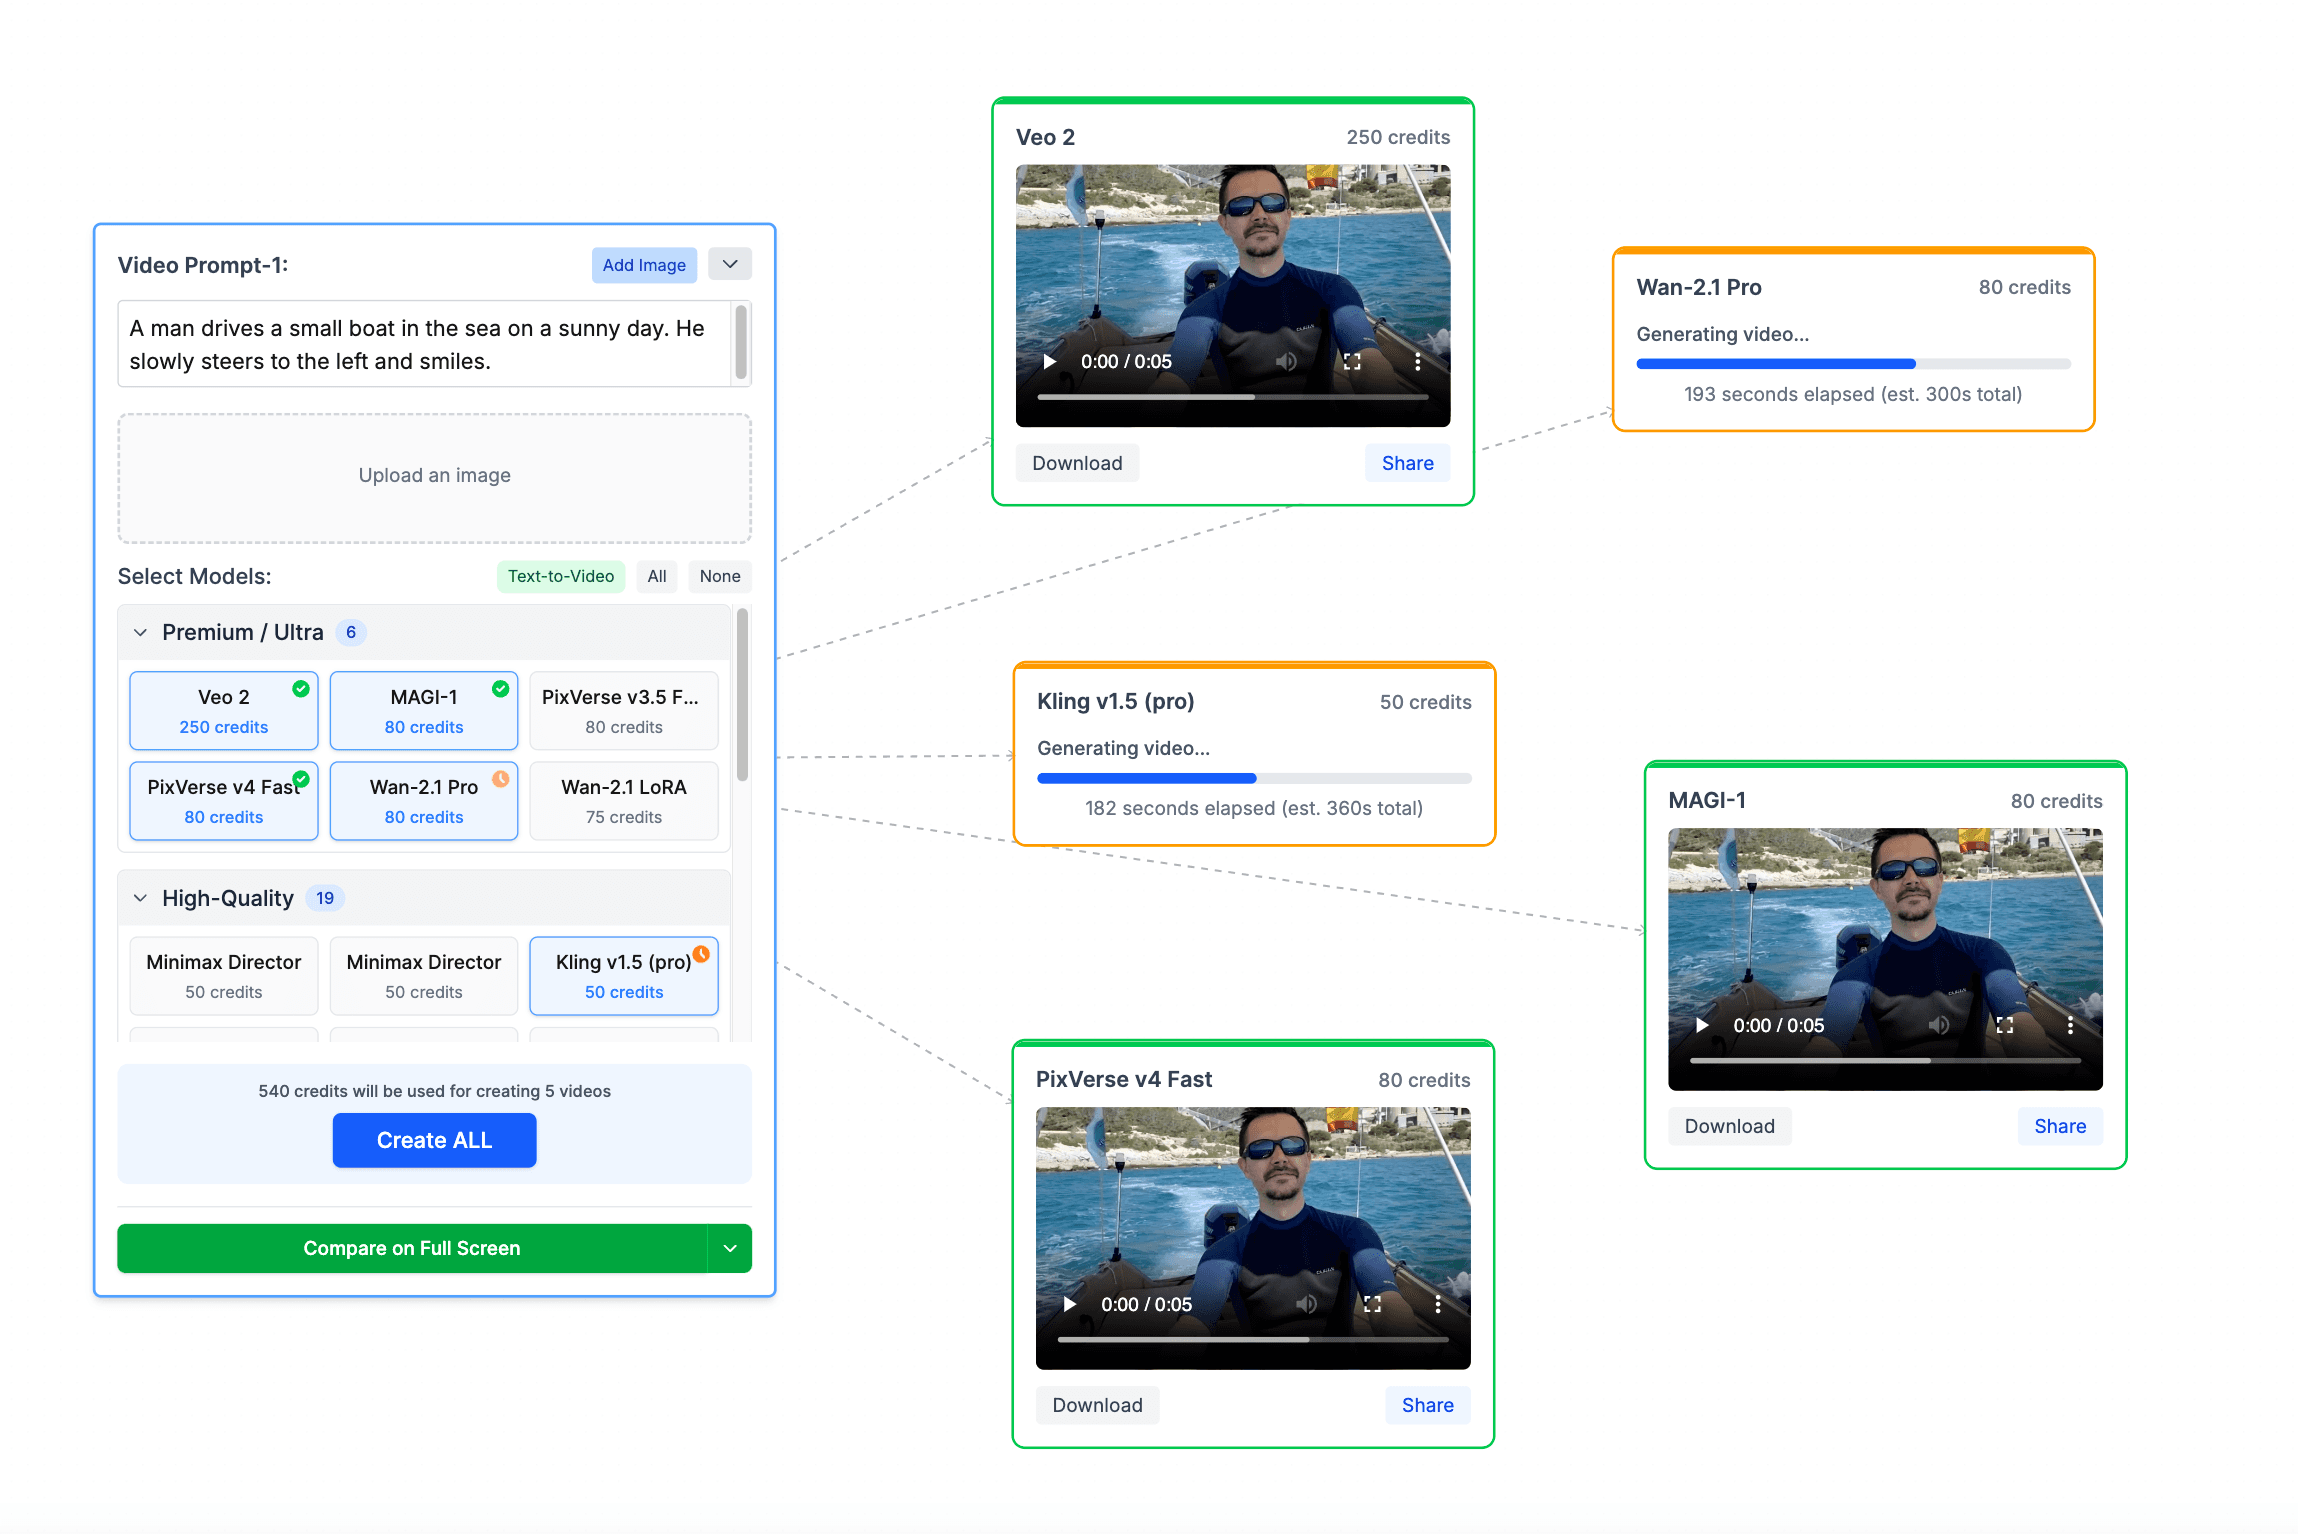Image resolution: width=2298 pixels, height=1534 pixels.
Task: Click '182 seconds elapsed (est. 360s total)' text
Action: [x=1254, y=808]
